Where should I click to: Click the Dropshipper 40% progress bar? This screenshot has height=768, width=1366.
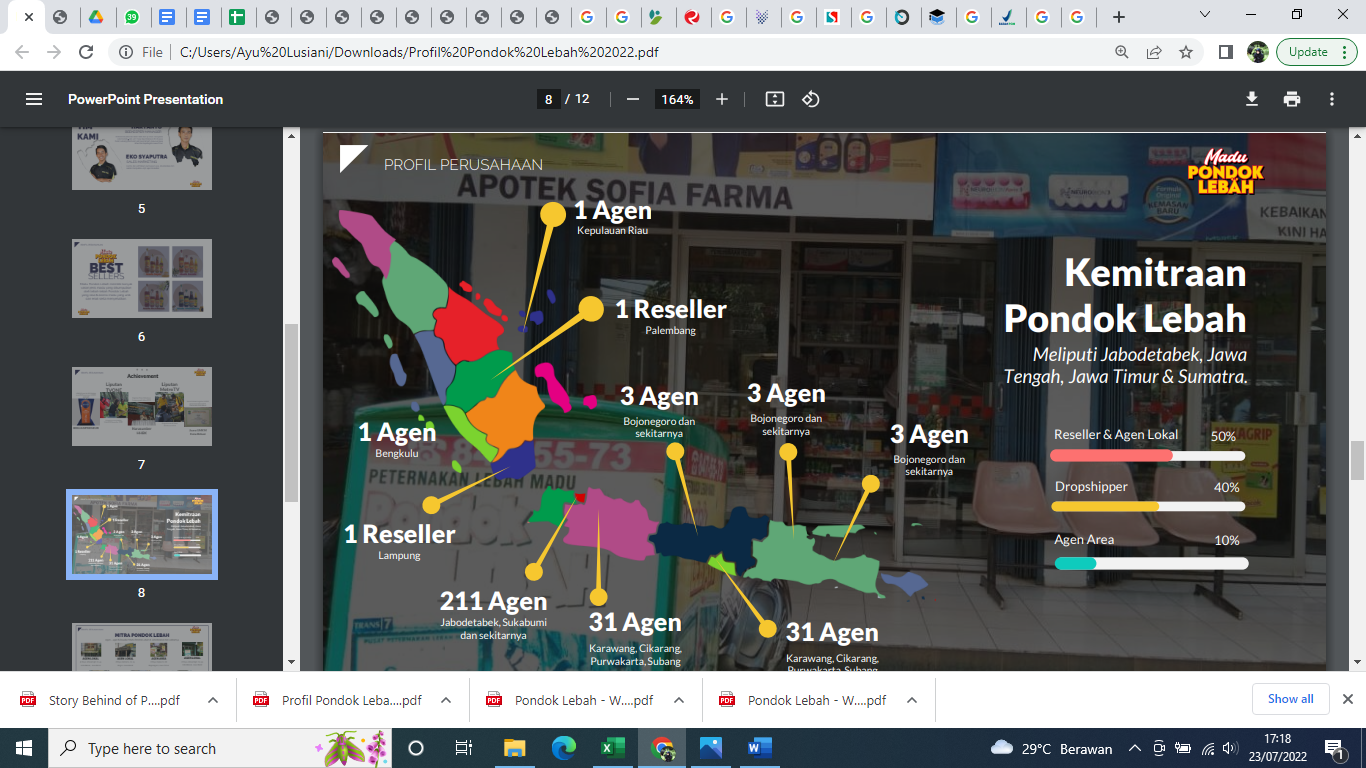click(x=1148, y=507)
